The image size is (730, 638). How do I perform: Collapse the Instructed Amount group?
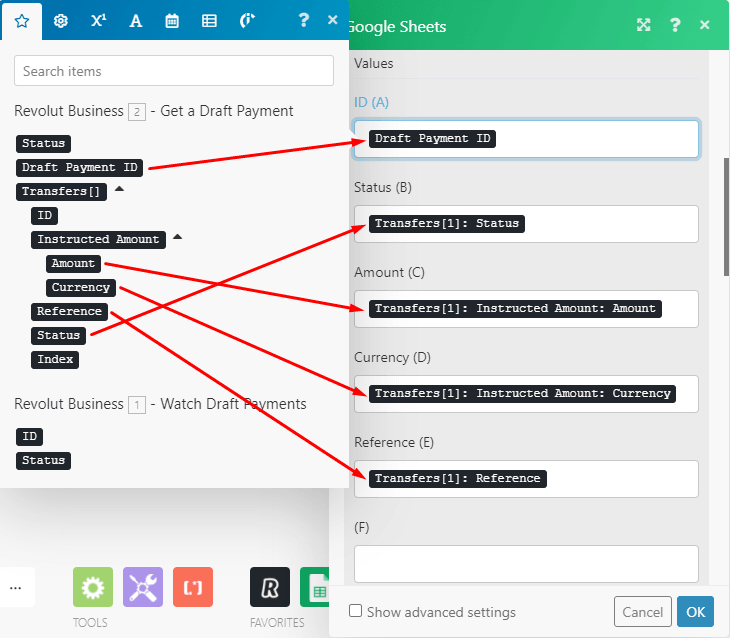tap(178, 237)
